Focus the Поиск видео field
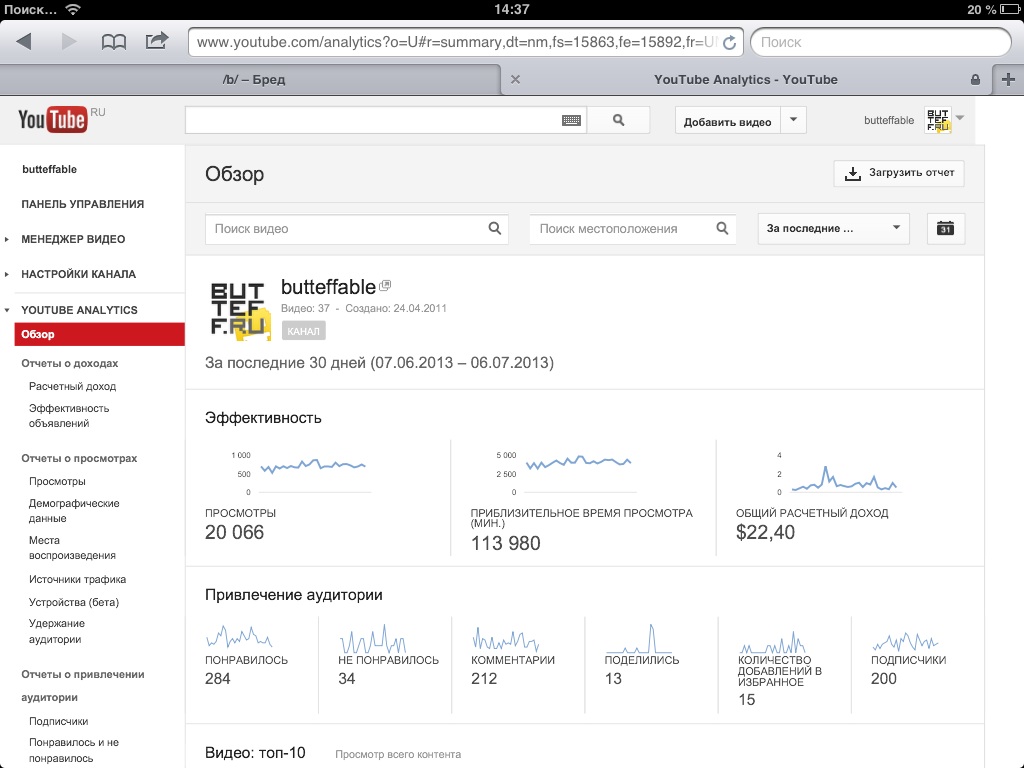Image resolution: width=1024 pixels, height=768 pixels. tap(357, 229)
